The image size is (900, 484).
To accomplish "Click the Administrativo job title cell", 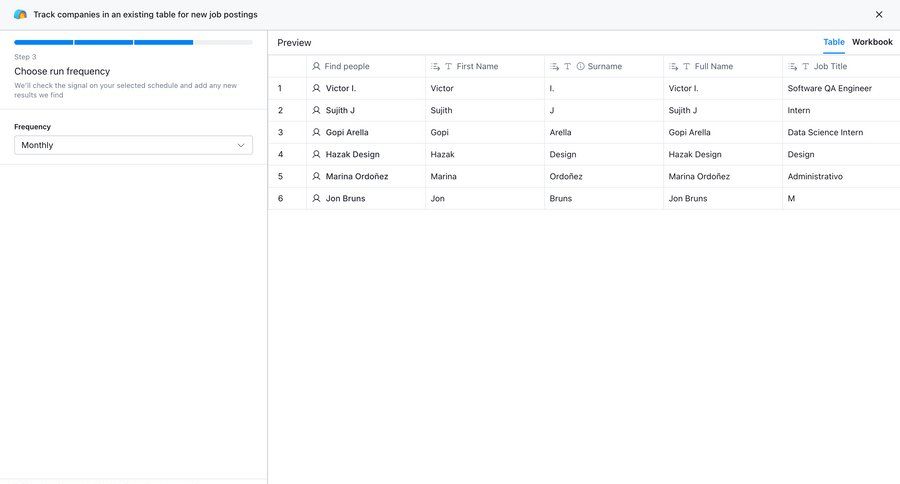I will click(x=841, y=176).
